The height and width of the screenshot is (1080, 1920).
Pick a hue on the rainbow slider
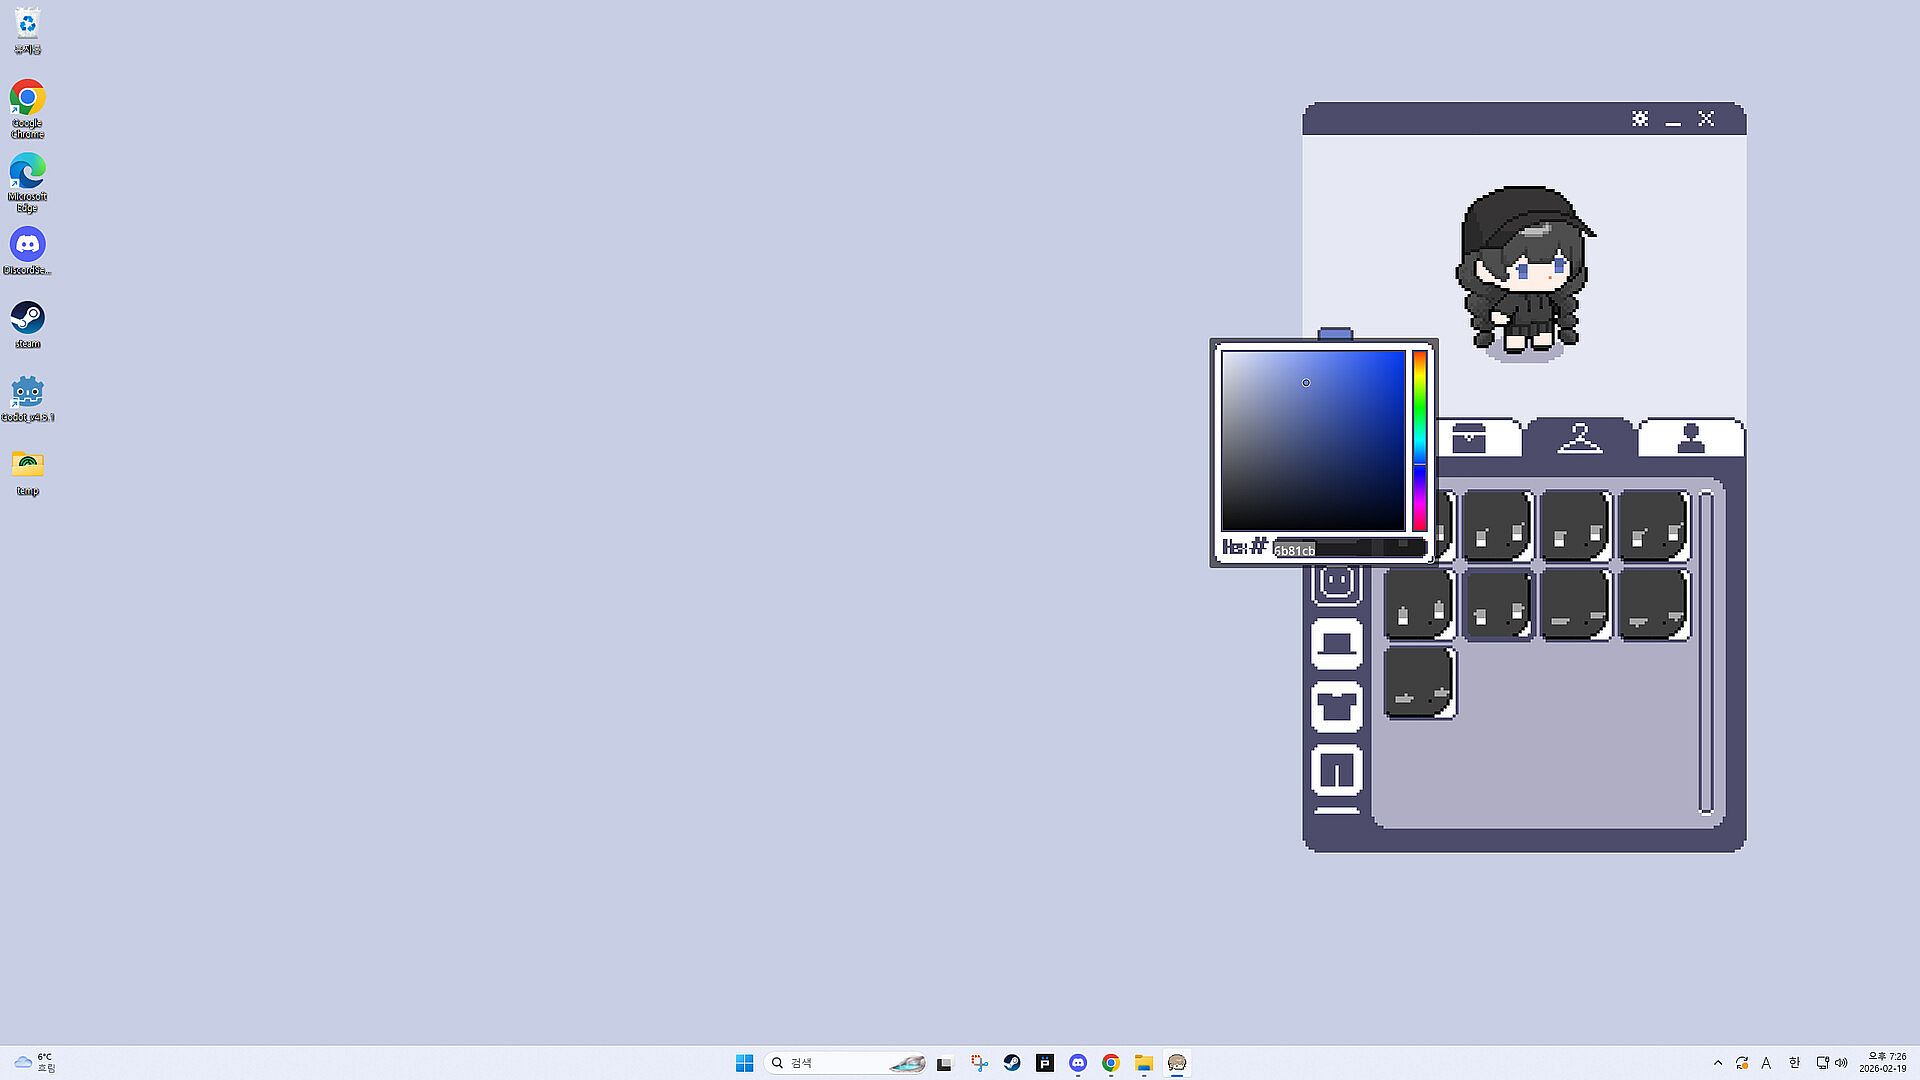click(1419, 440)
